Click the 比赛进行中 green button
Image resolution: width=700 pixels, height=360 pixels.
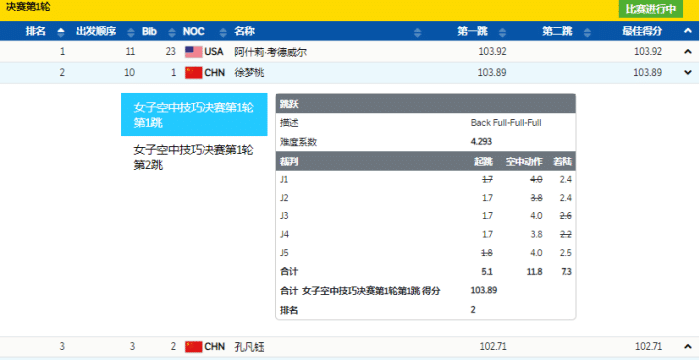click(x=650, y=9)
